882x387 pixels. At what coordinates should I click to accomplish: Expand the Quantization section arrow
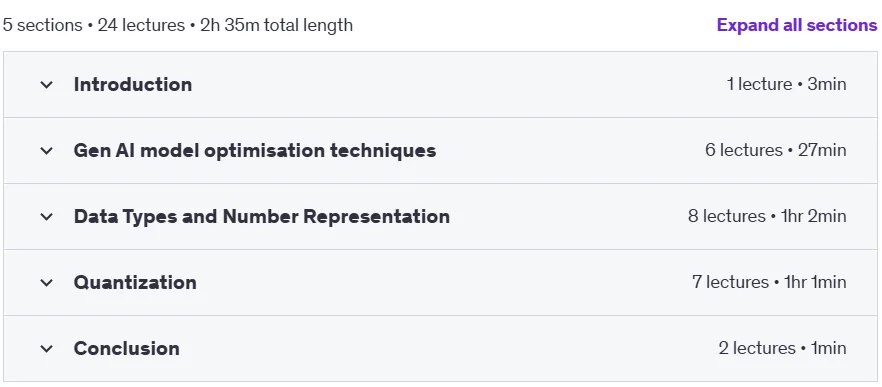[x=47, y=282]
